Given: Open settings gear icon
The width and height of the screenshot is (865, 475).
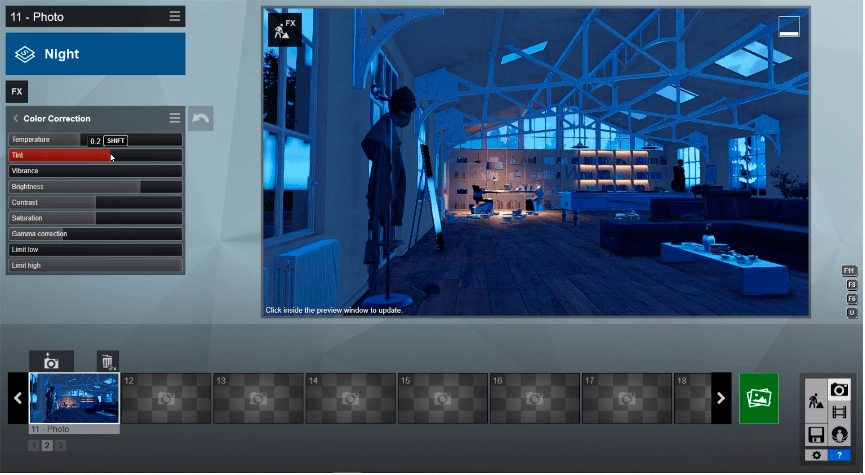Looking at the screenshot, I should [x=816, y=455].
